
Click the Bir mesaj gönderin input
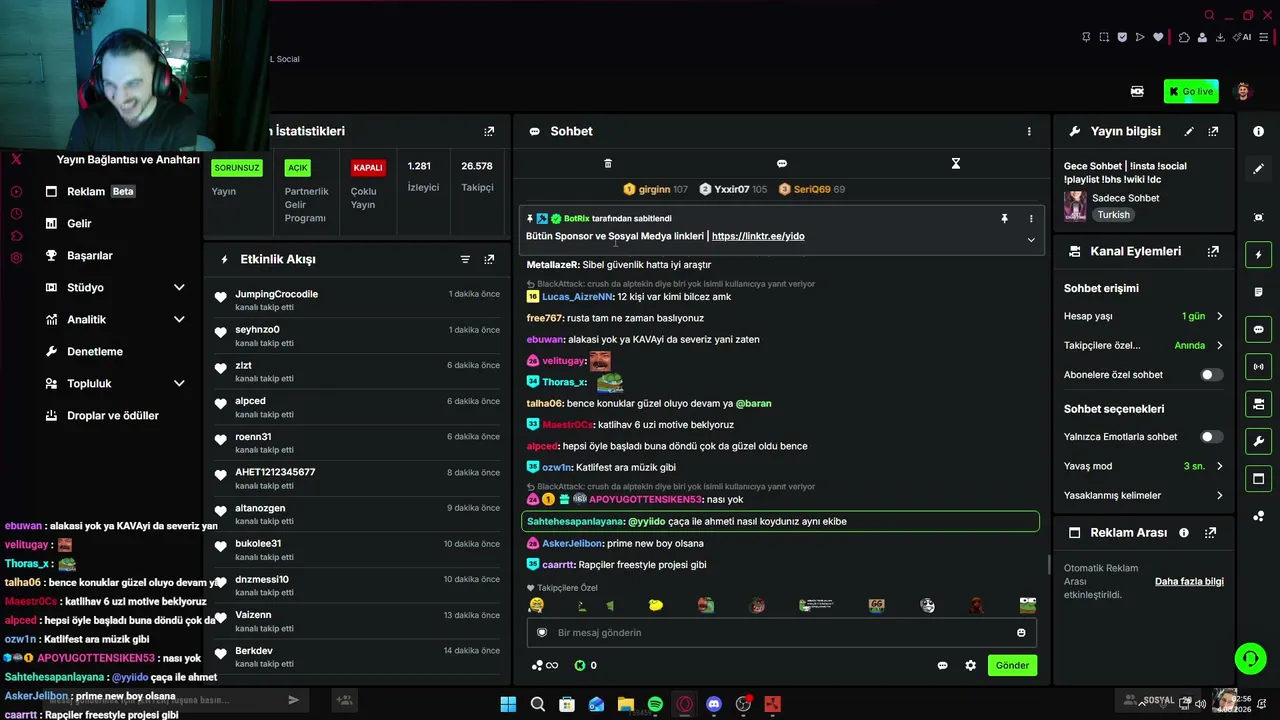pos(782,632)
